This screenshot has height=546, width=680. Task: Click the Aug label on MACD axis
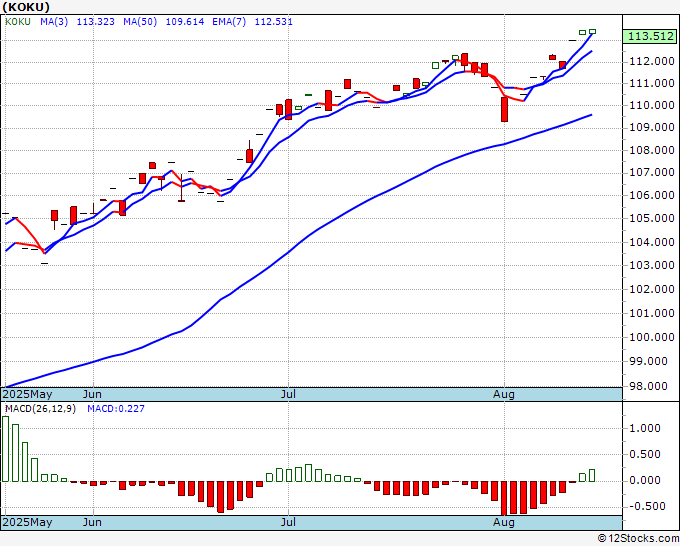504,522
